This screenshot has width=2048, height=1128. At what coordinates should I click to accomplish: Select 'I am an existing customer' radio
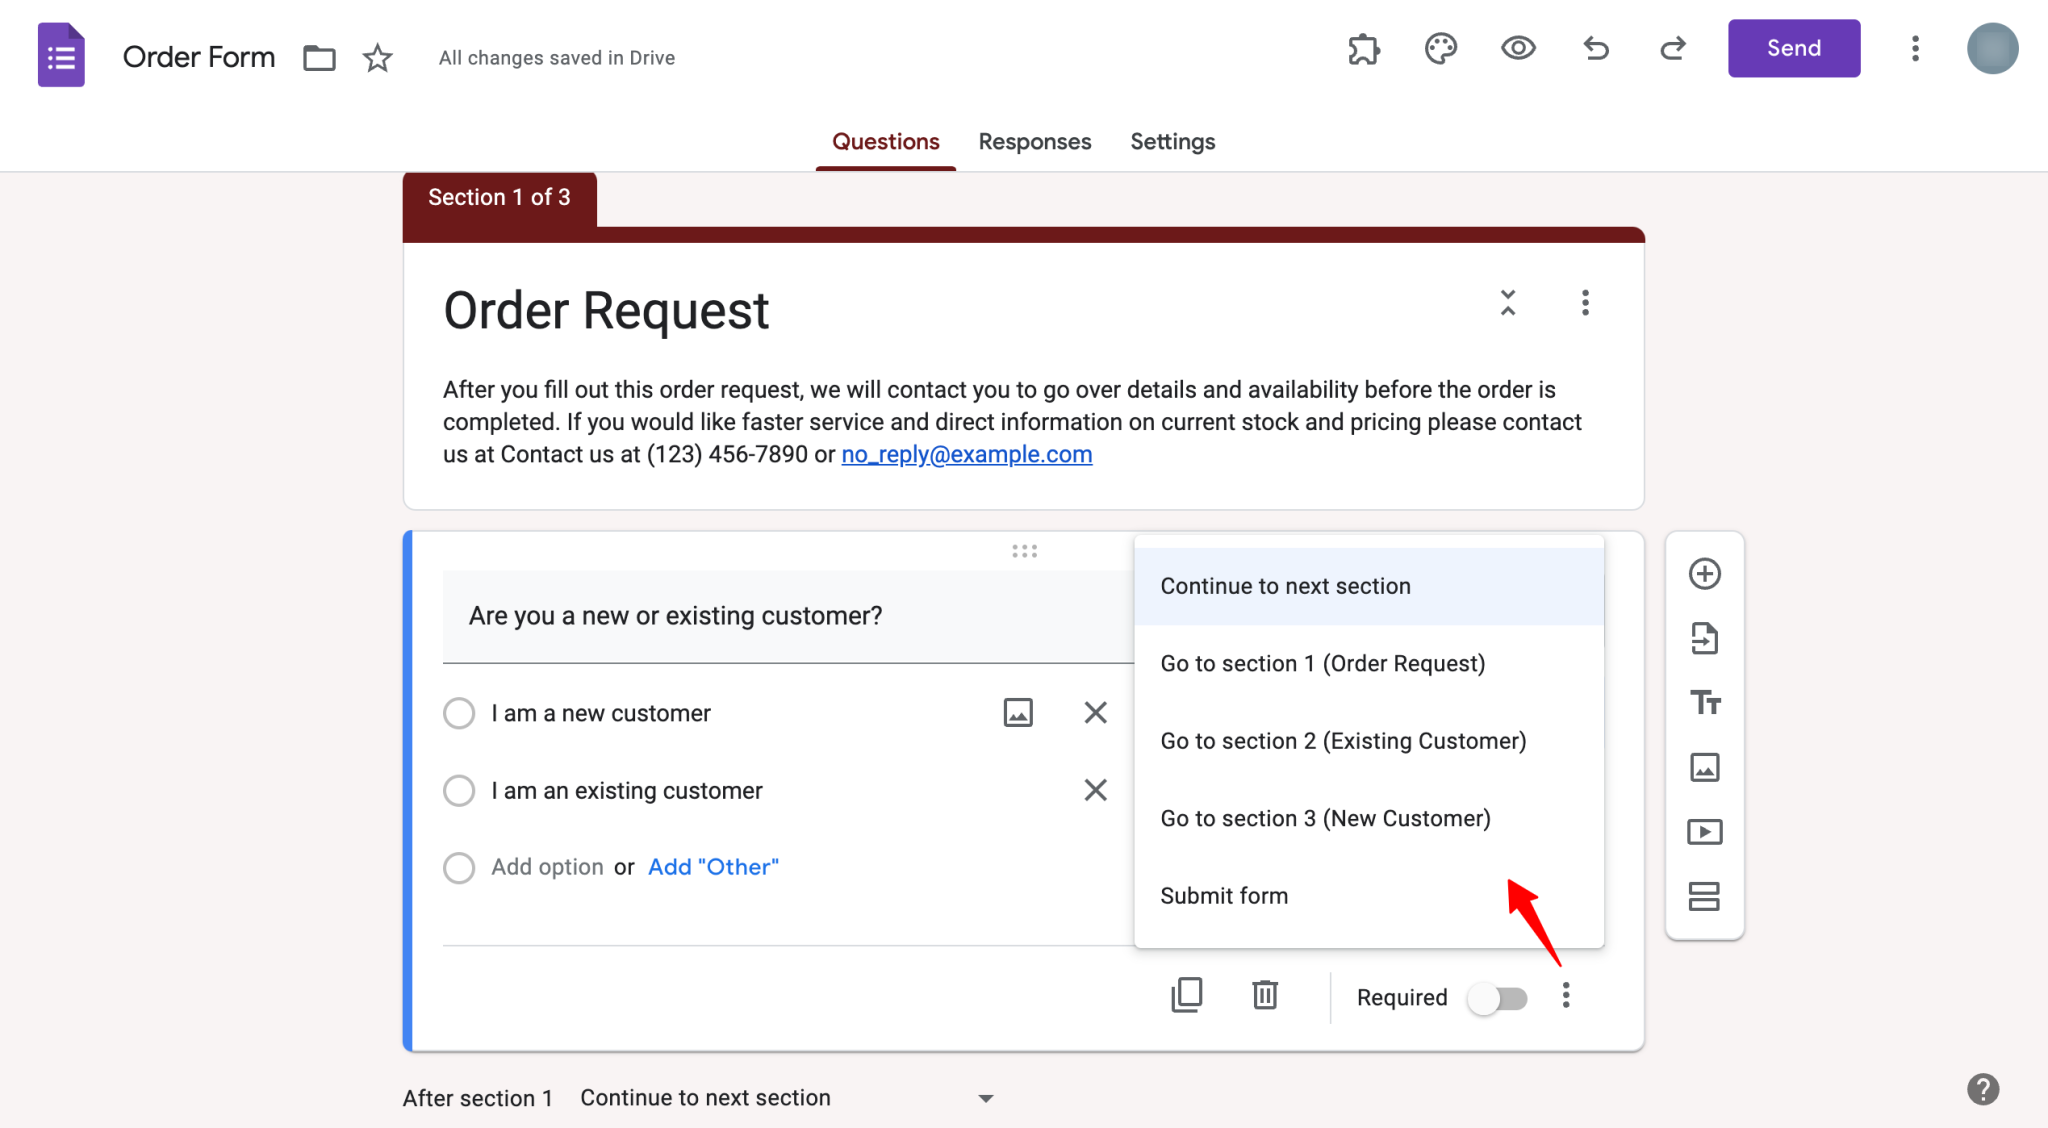tap(459, 791)
